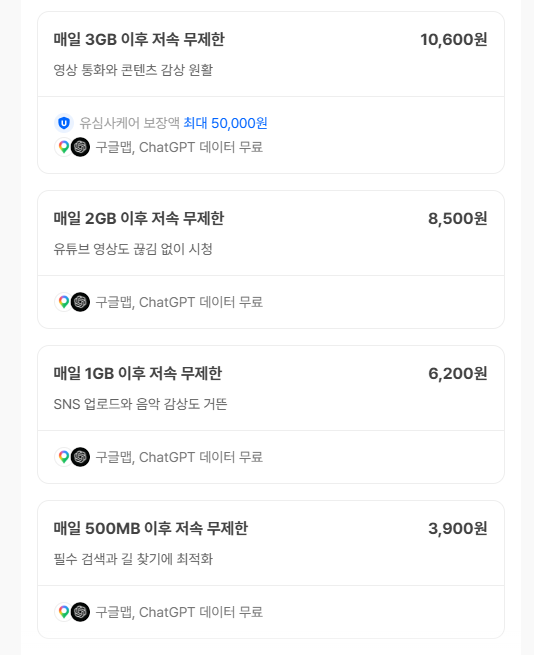Click ChatGPT icon in 2GB plan

pyautogui.click(x=80, y=302)
